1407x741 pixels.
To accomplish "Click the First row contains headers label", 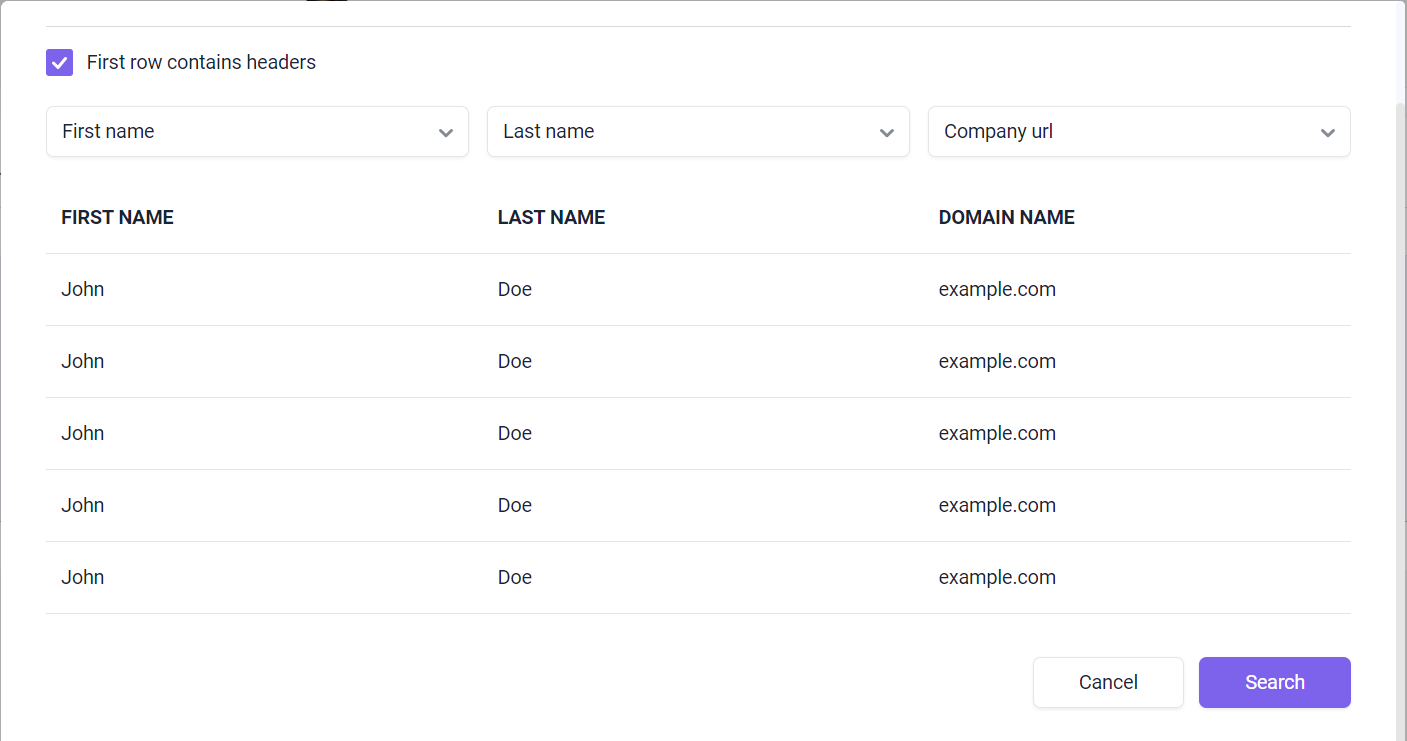I will click(201, 62).
